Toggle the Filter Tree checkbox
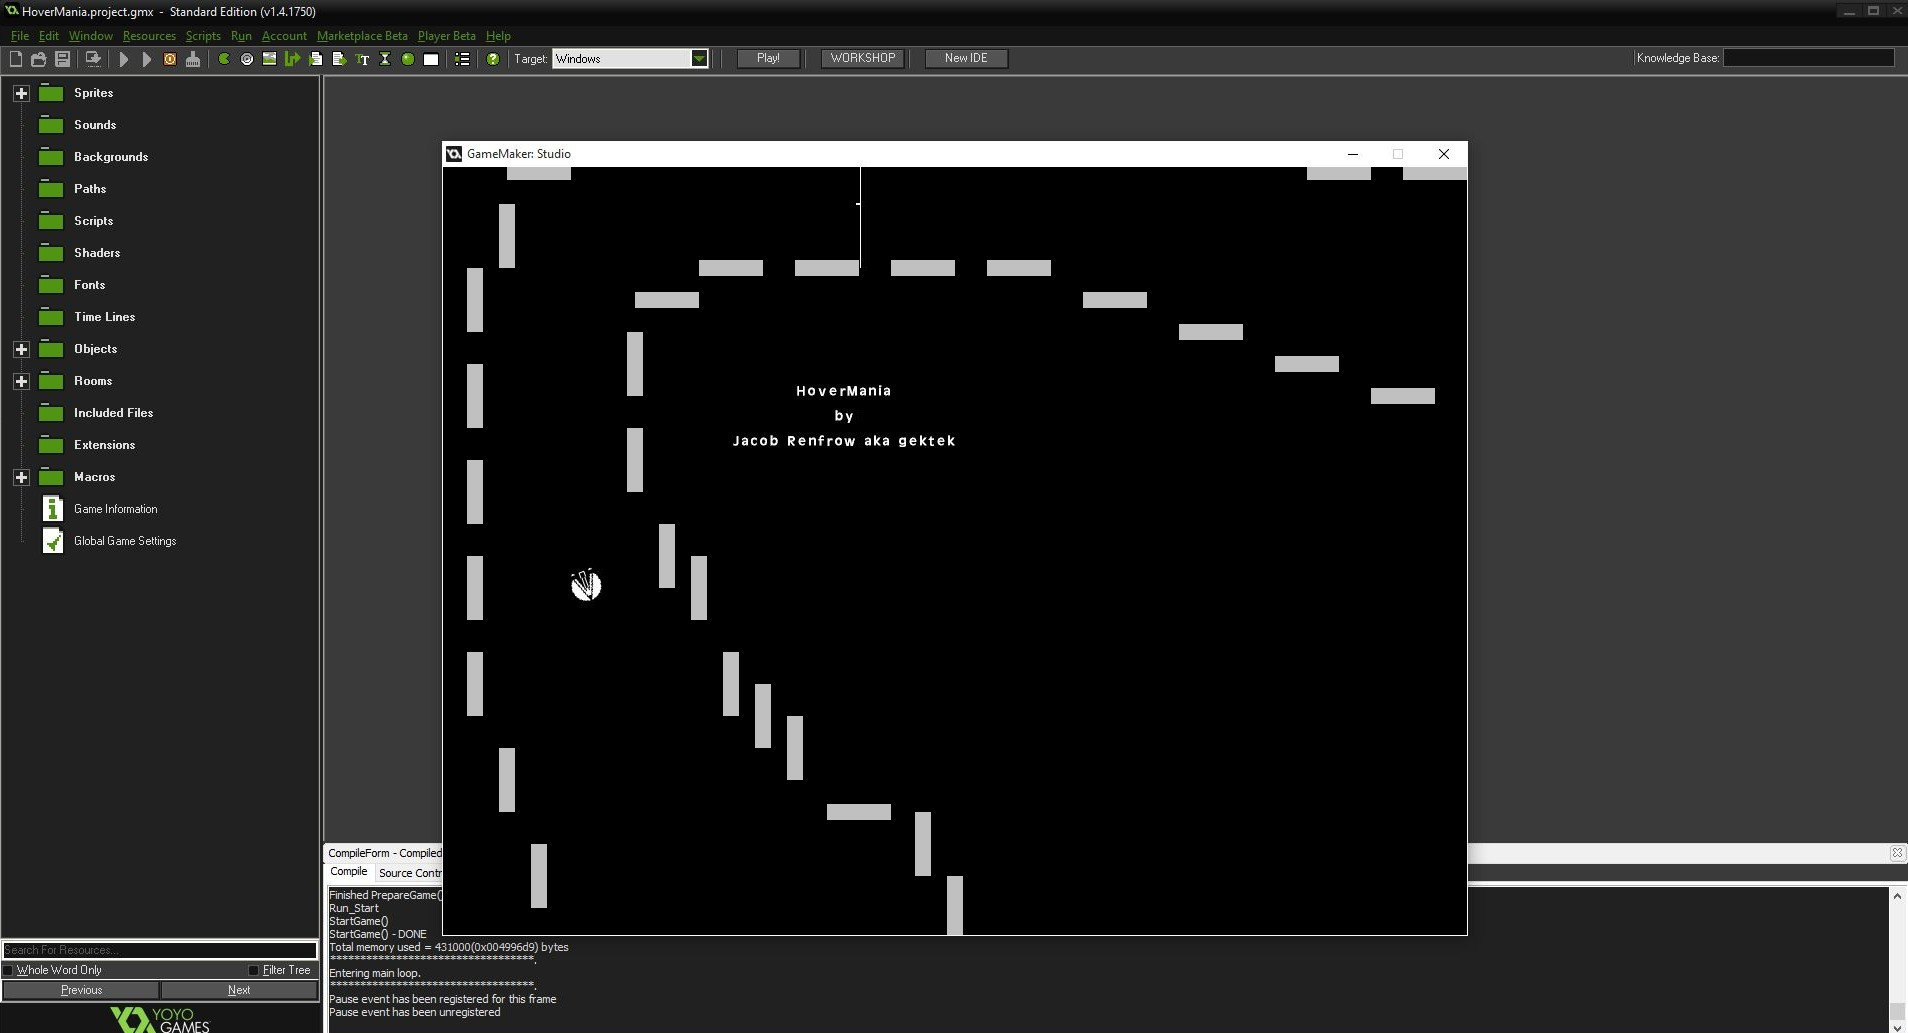 coord(254,970)
